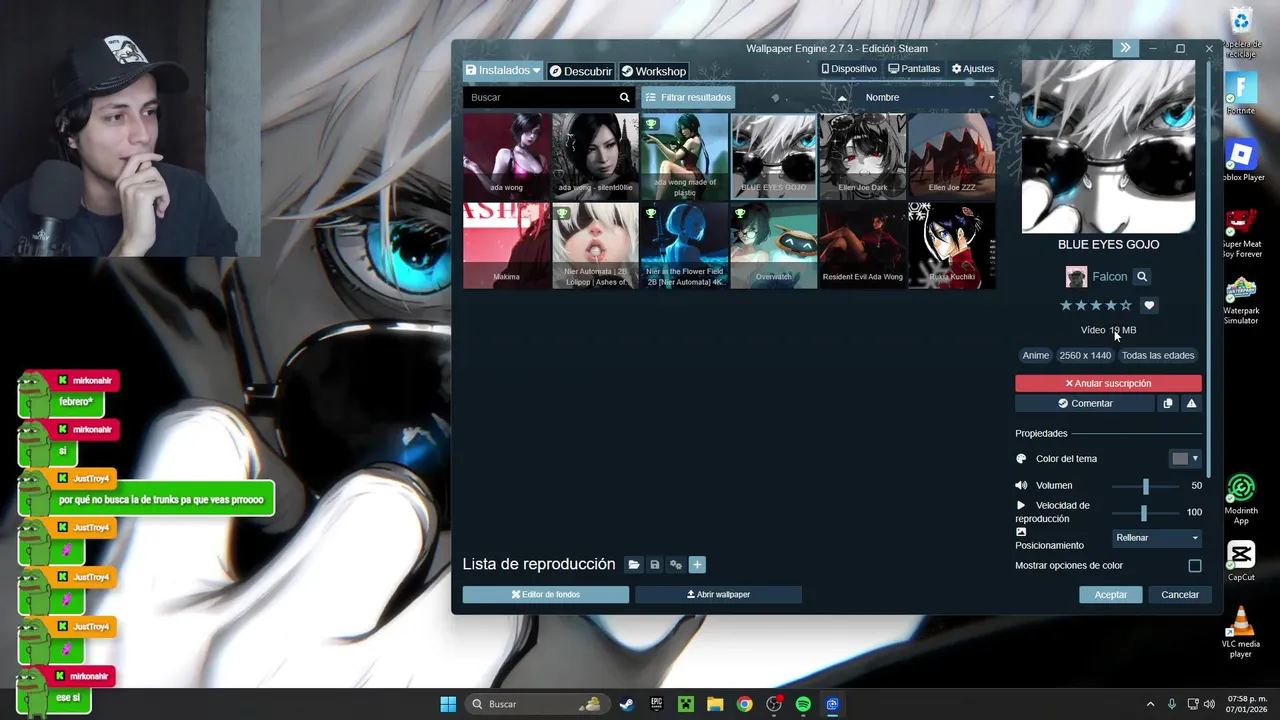Select the Rukia Kuchiki wallpaper

(x=952, y=246)
